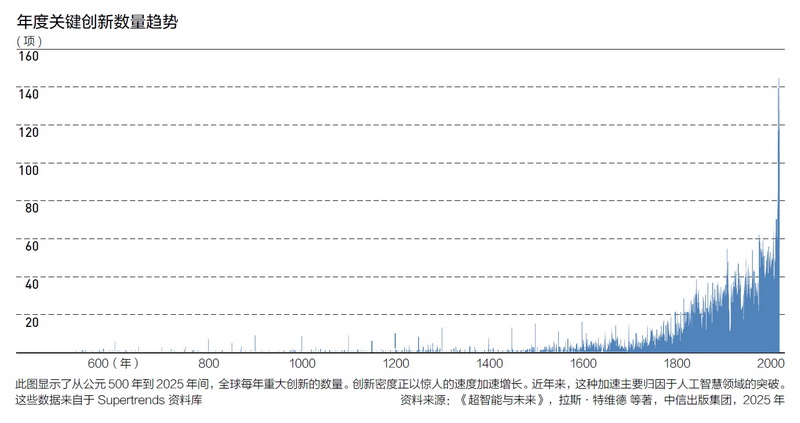
Task: Click the x-axis label 1400
Action: pyautogui.click(x=490, y=364)
